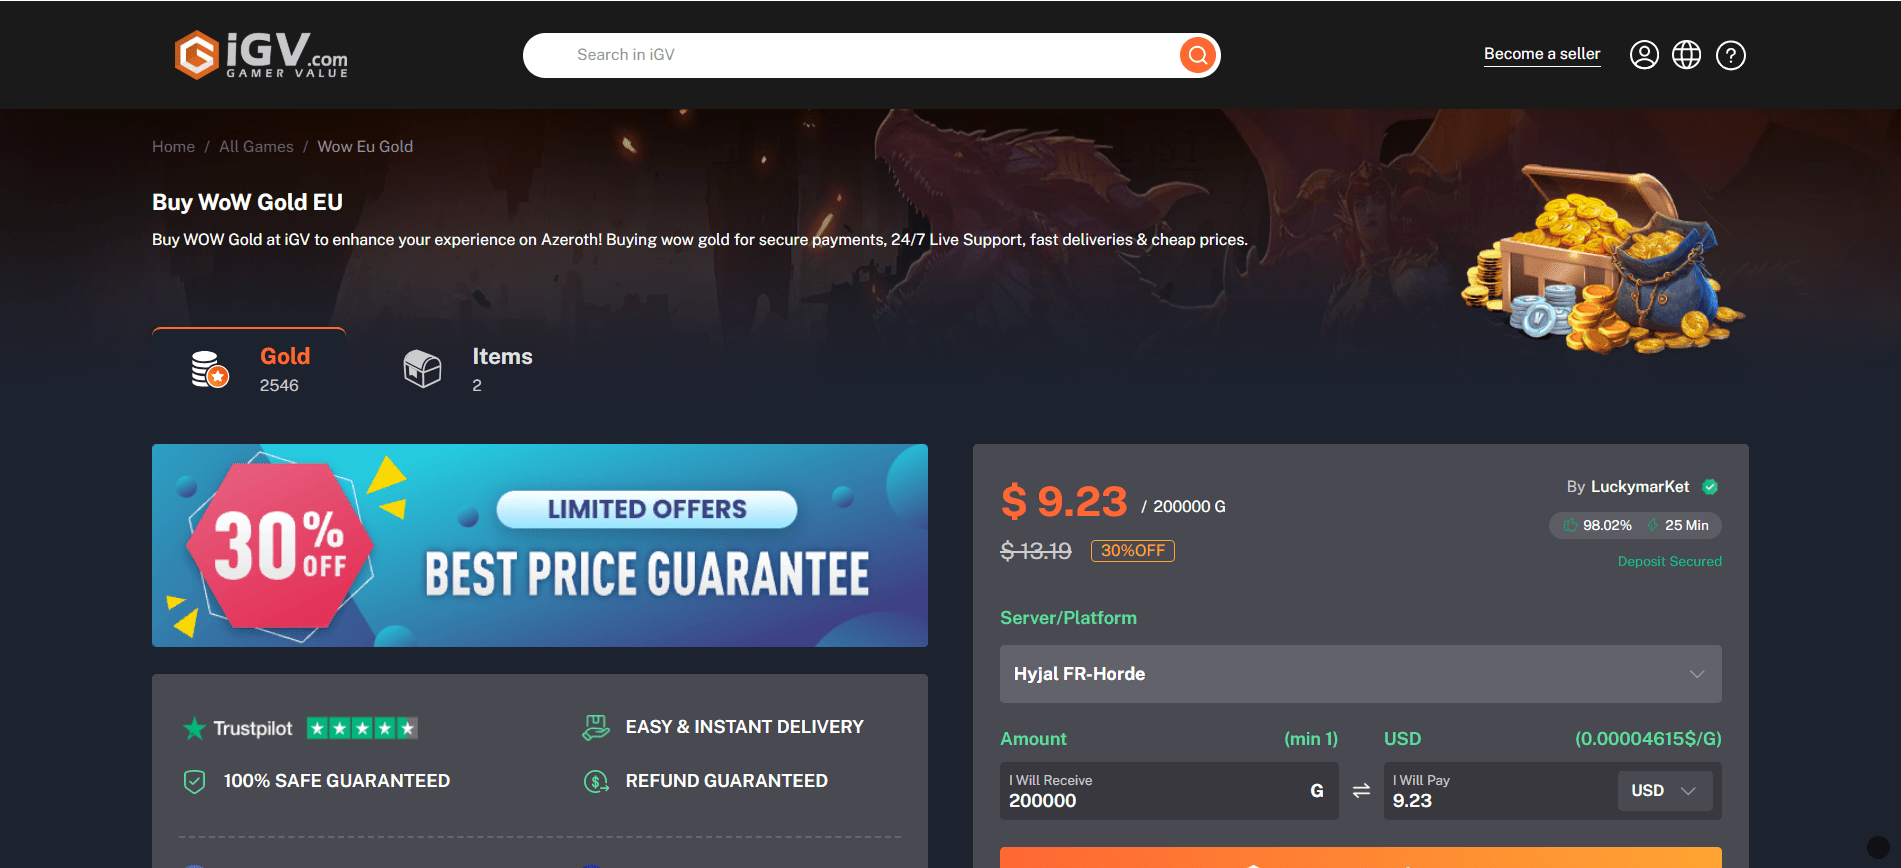This screenshot has width=1901, height=868.
Task: Open All Games breadcrumb link
Action: tap(256, 146)
